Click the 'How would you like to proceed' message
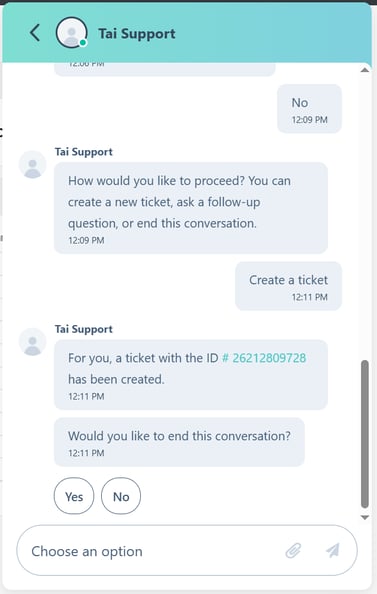The image size is (377, 594). 191,208
